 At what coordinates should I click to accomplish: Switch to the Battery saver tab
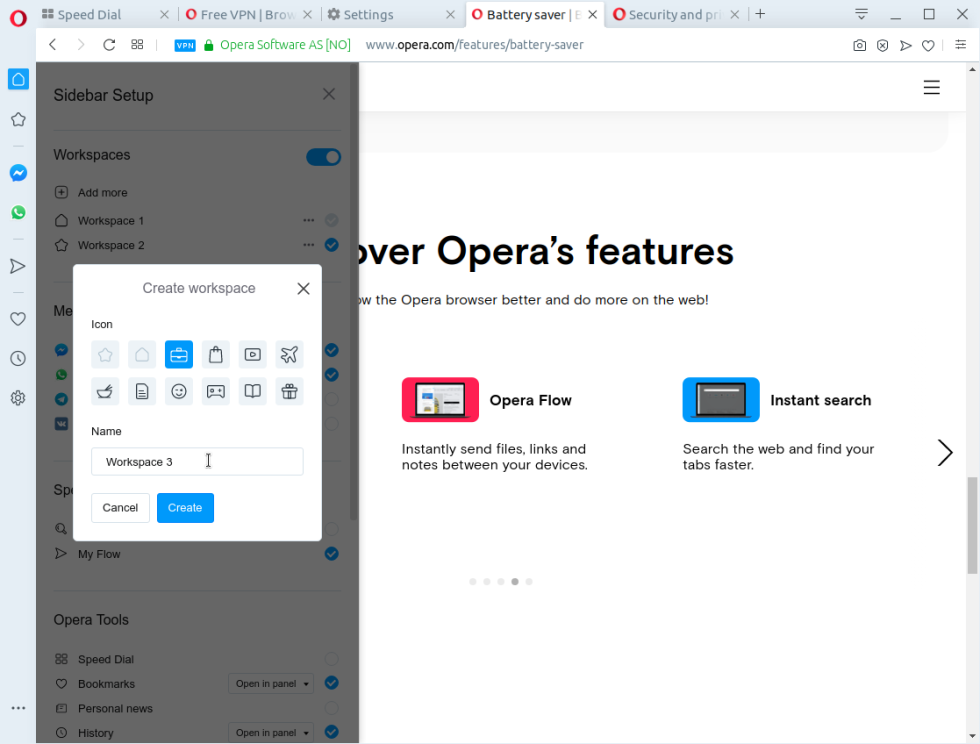(530, 15)
